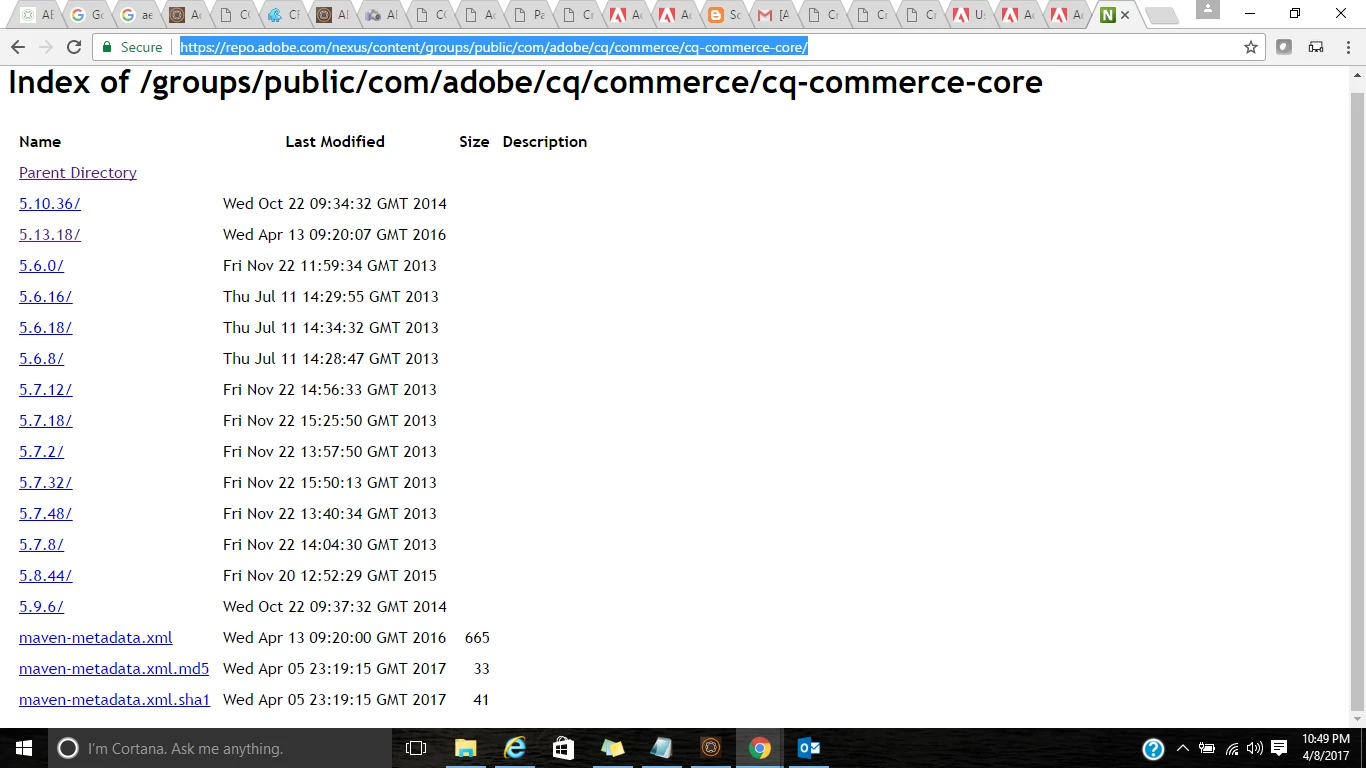Open the Action Center notifications icon
Image resolution: width=1366 pixels, height=768 pixels.
point(1279,748)
